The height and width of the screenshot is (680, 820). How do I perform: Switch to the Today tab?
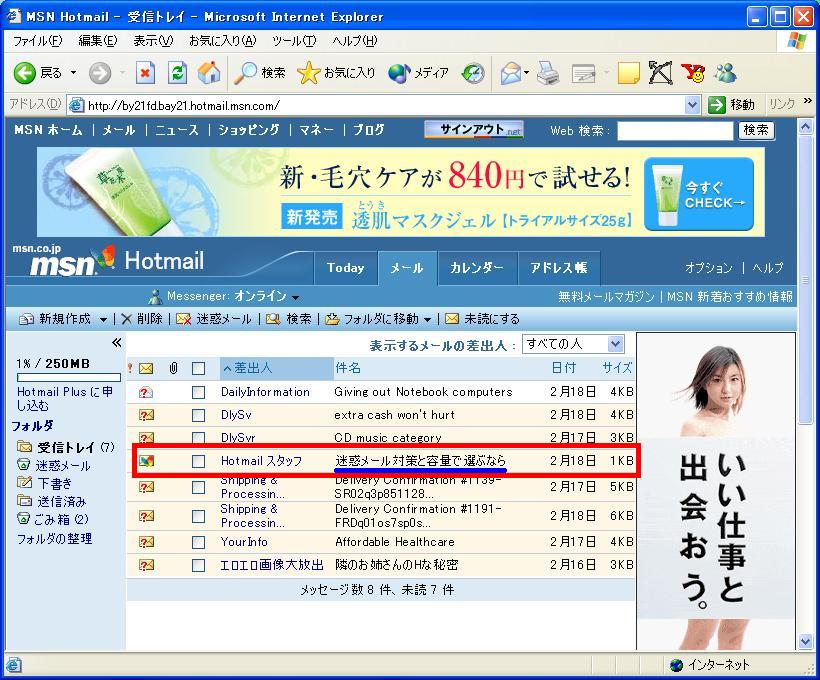point(345,268)
